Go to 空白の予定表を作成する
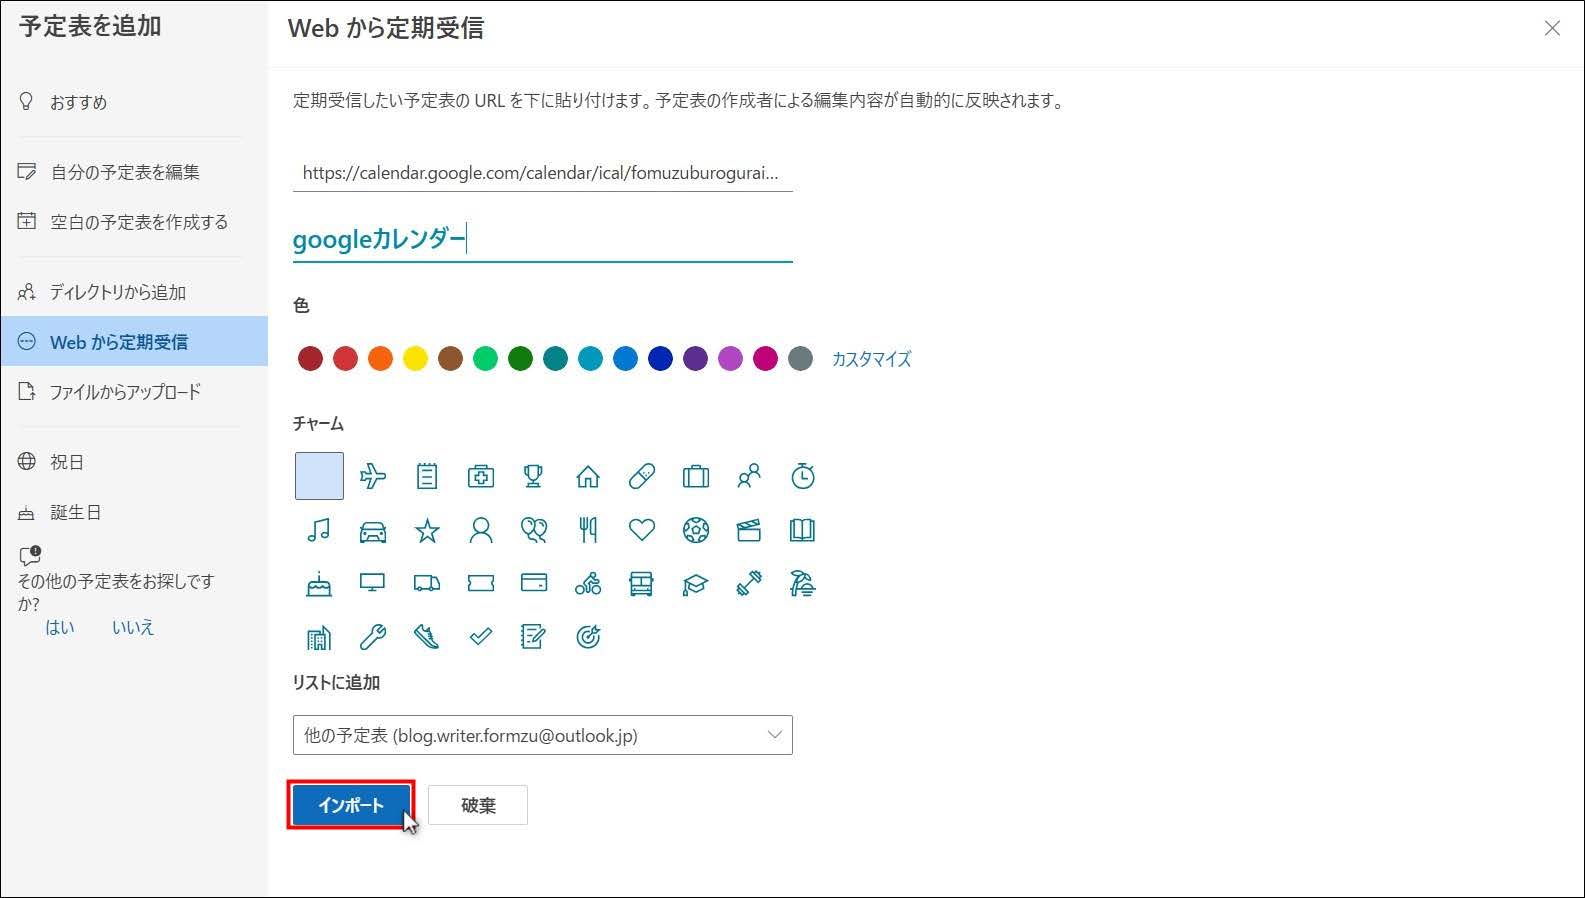 click(x=134, y=222)
